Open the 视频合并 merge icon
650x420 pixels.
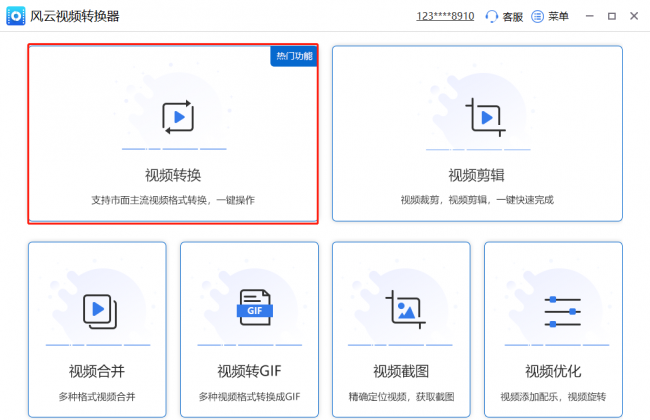100,311
